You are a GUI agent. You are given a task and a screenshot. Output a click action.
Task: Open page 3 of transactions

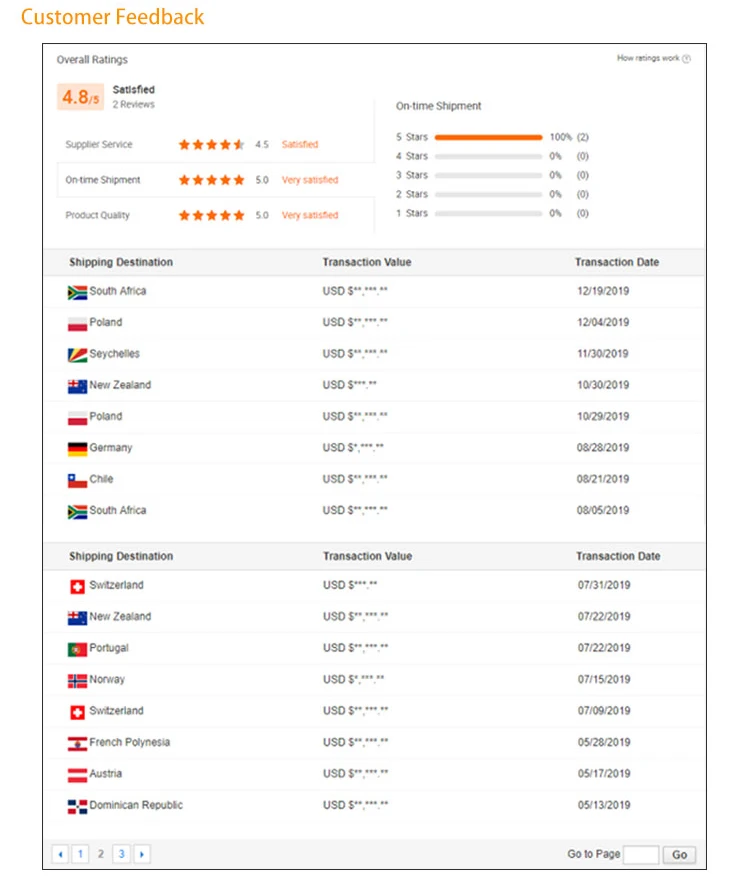pyautogui.click(x=122, y=854)
